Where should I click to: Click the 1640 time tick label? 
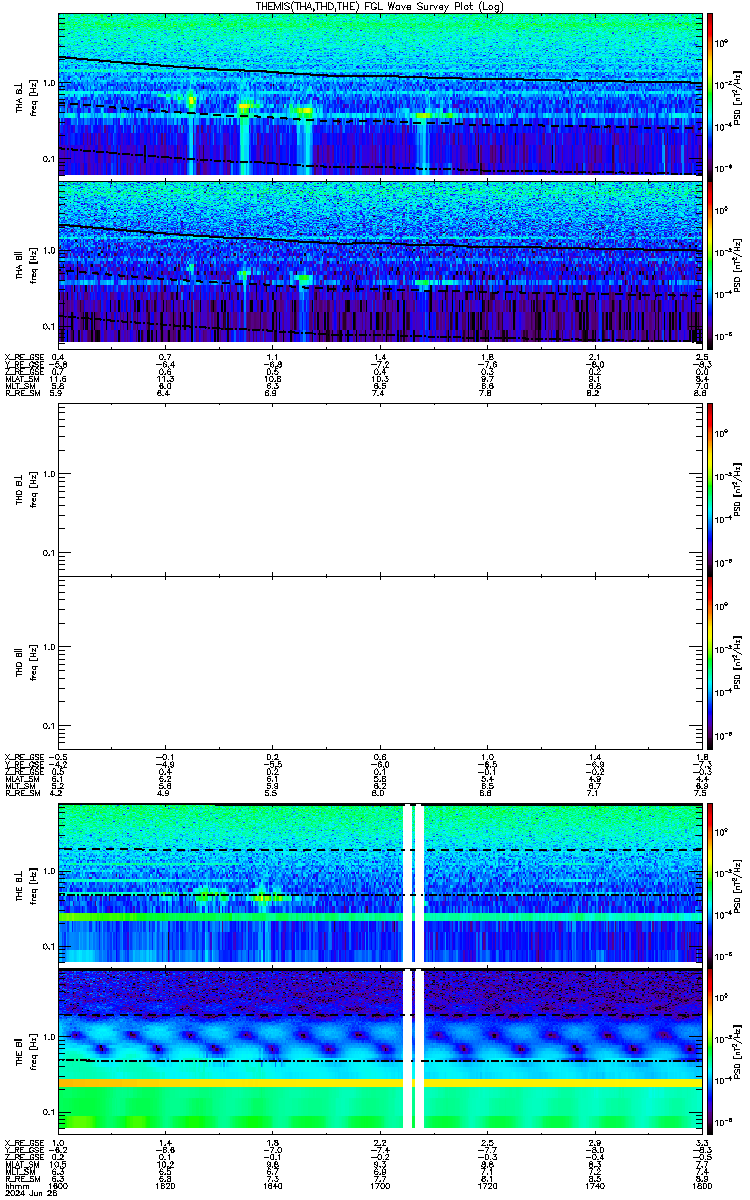point(274,1186)
